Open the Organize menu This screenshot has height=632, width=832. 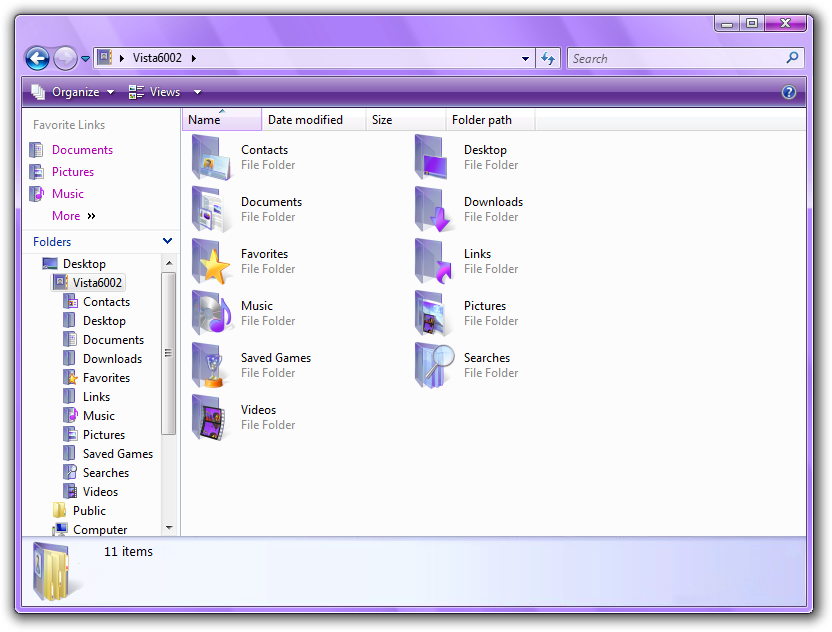(73, 92)
